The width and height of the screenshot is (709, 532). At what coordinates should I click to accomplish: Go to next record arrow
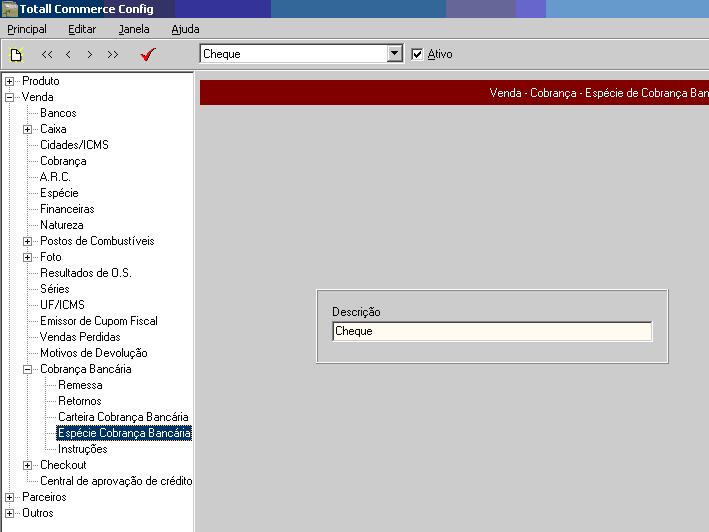(x=90, y=55)
